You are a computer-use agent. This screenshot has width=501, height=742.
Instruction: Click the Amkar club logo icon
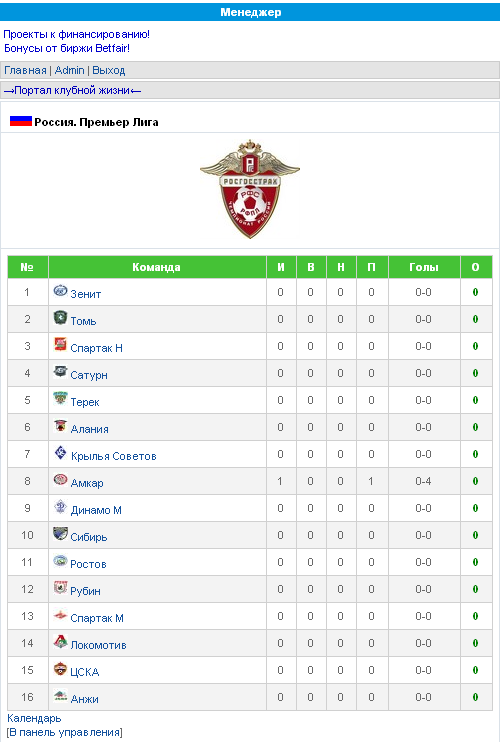tap(61, 480)
